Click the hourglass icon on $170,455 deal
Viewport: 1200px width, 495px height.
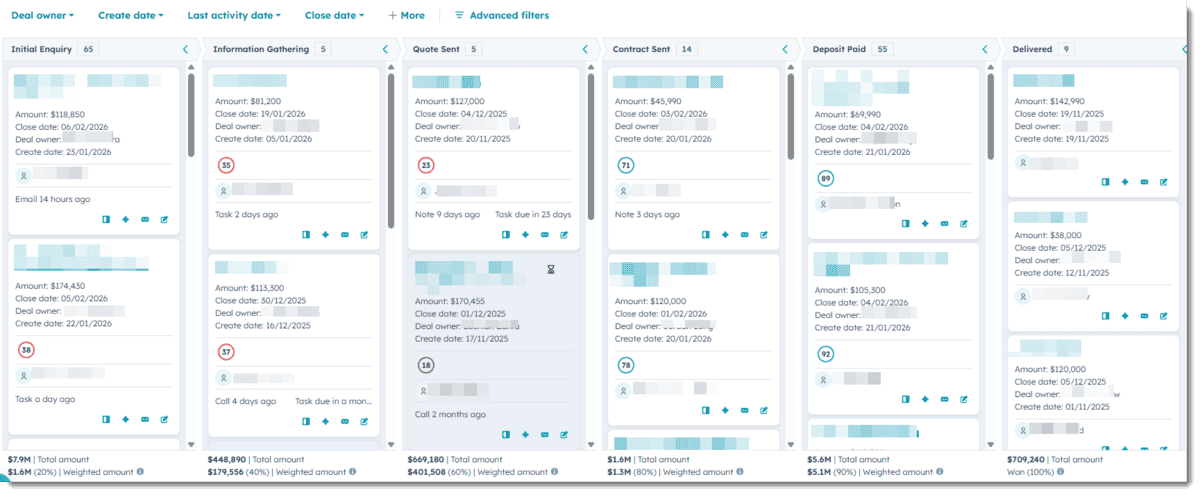click(550, 269)
